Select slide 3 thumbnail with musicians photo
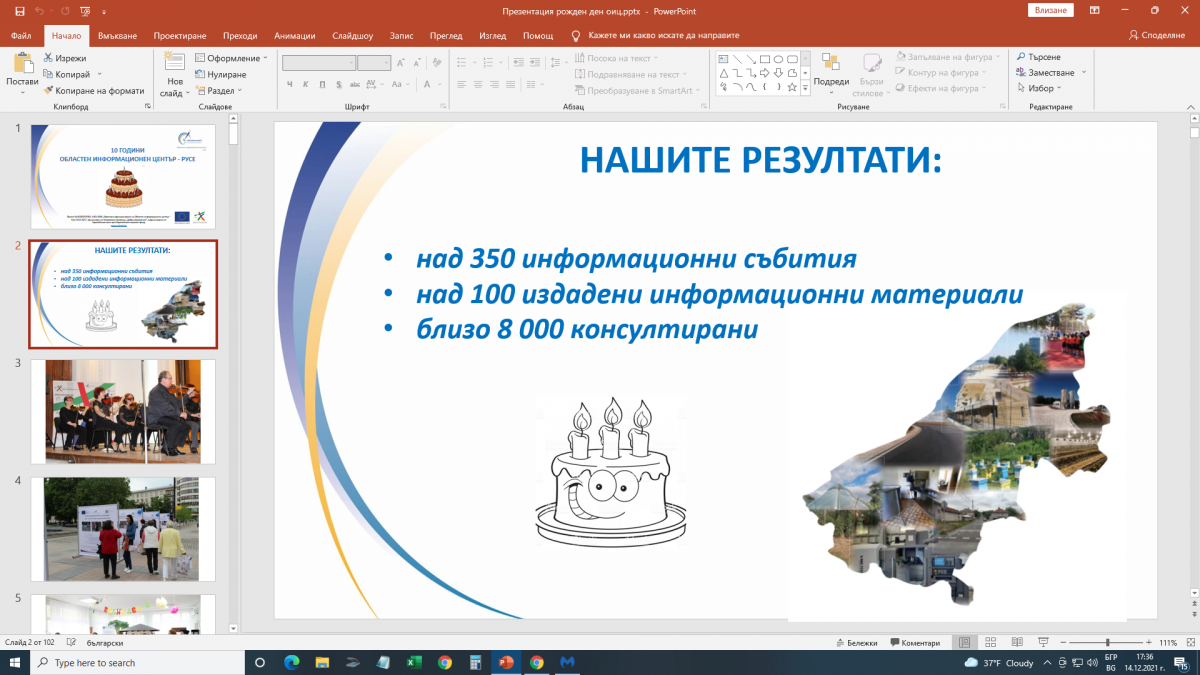The width and height of the screenshot is (1200, 675). pos(123,412)
